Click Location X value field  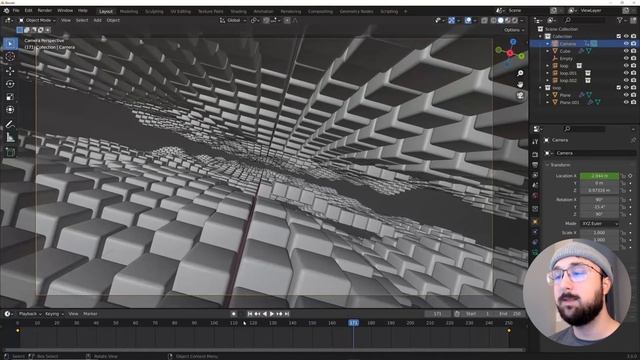[x=599, y=176]
